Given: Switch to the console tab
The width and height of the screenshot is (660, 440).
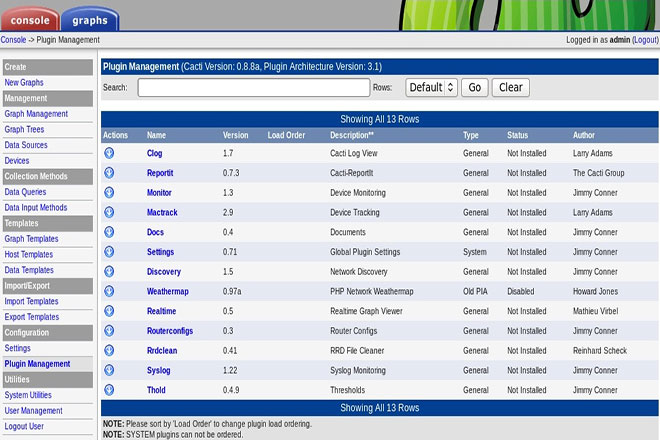Looking at the screenshot, I should [30, 20].
